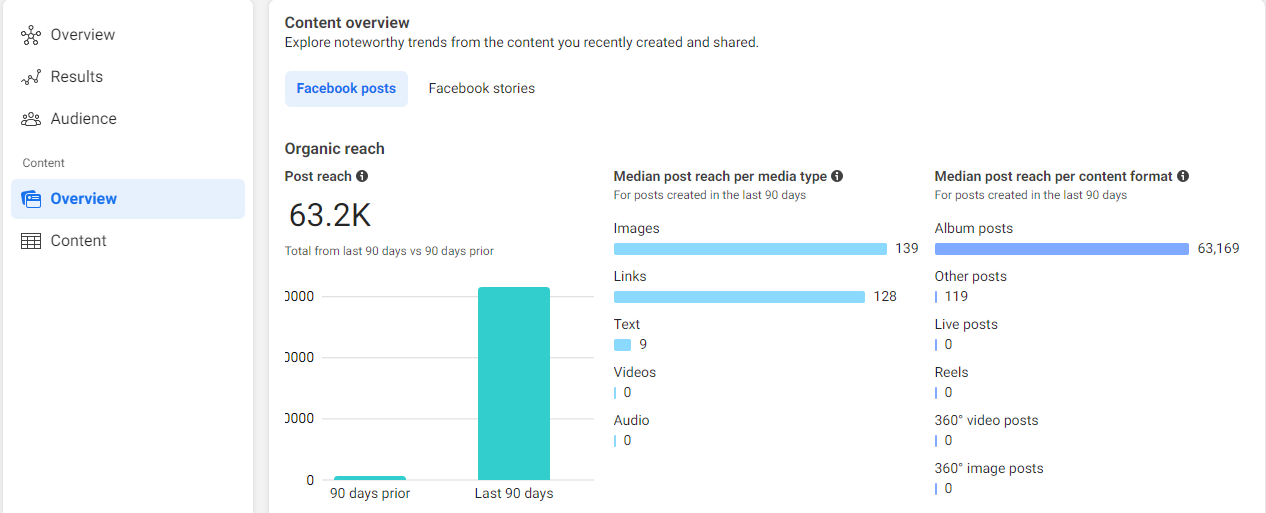Click the Album posts reach bar
1266x513 pixels.
tap(1061, 249)
